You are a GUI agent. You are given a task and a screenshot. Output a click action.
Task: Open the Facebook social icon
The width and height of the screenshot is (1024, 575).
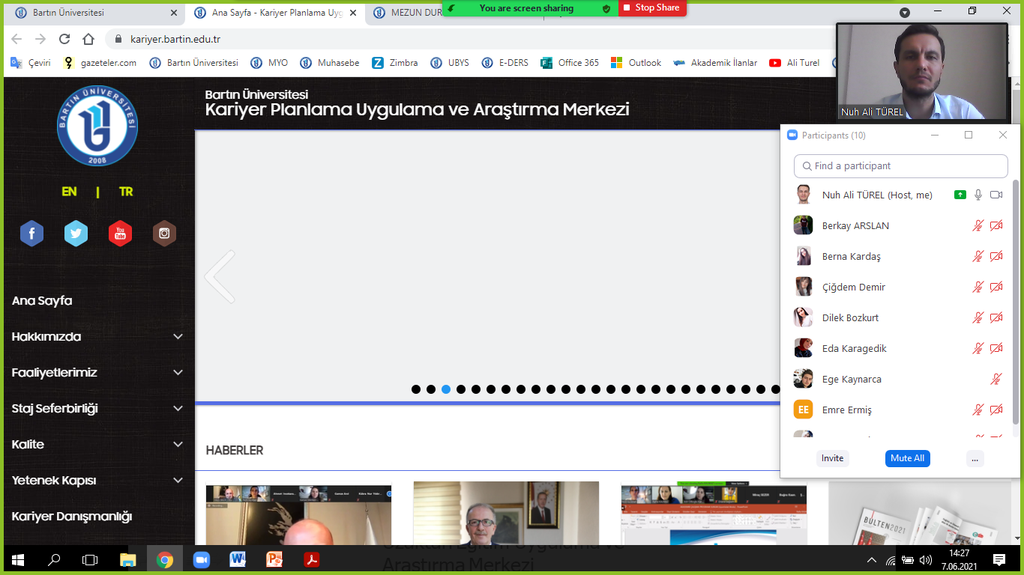click(32, 234)
